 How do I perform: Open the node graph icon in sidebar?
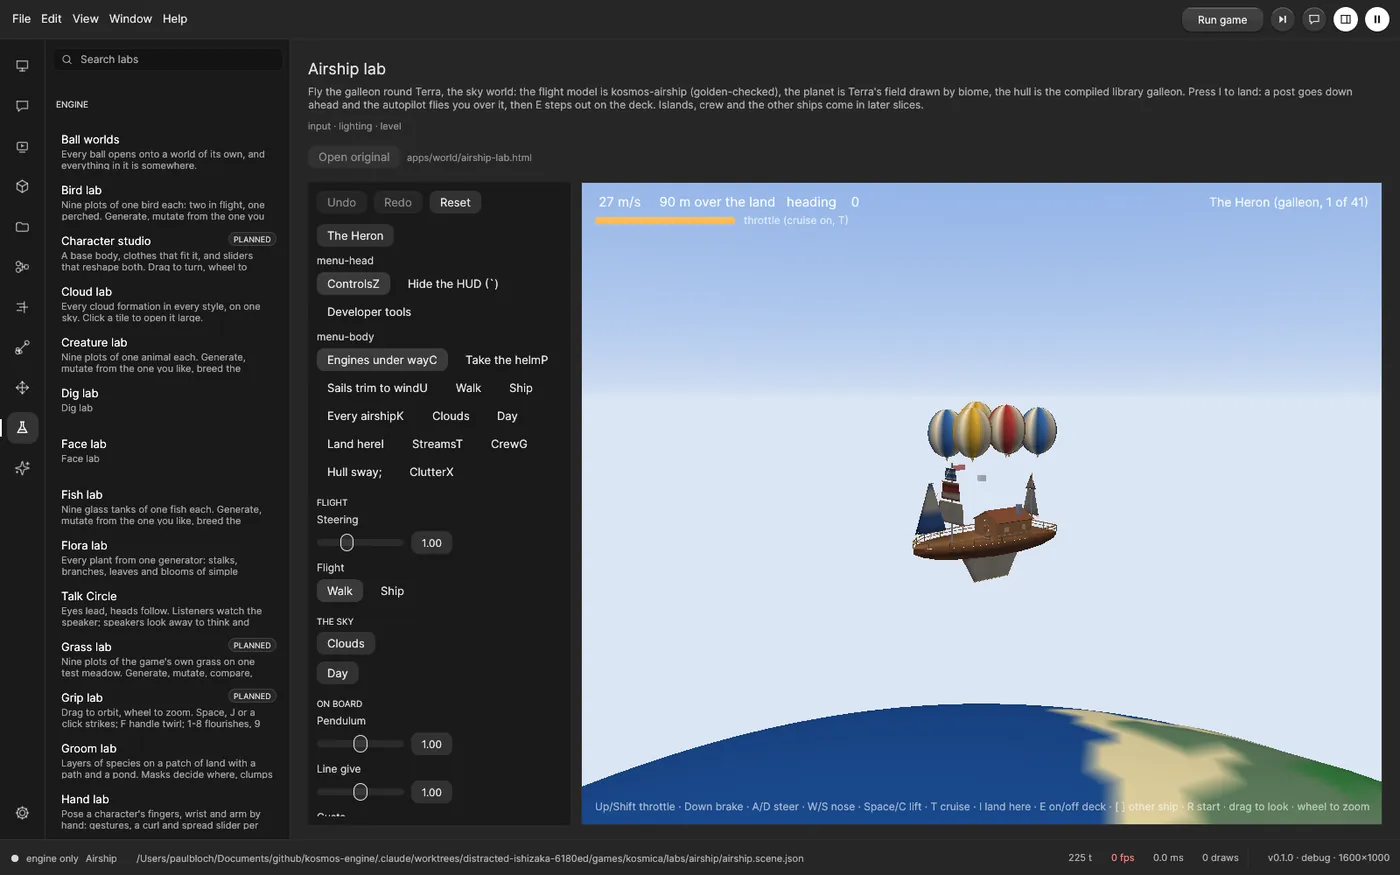[22, 267]
